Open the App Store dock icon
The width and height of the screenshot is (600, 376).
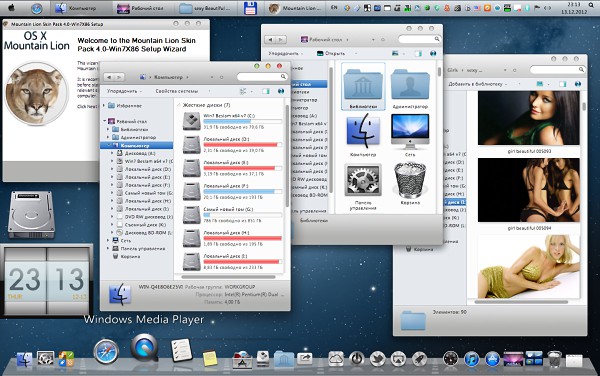point(492,359)
